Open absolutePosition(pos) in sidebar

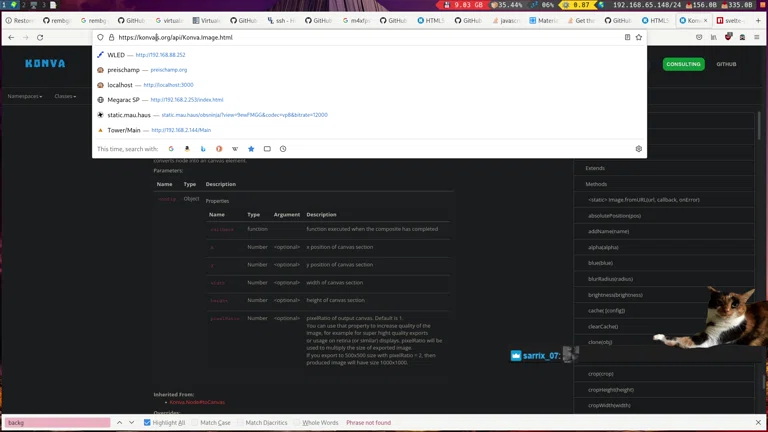click(x=614, y=216)
